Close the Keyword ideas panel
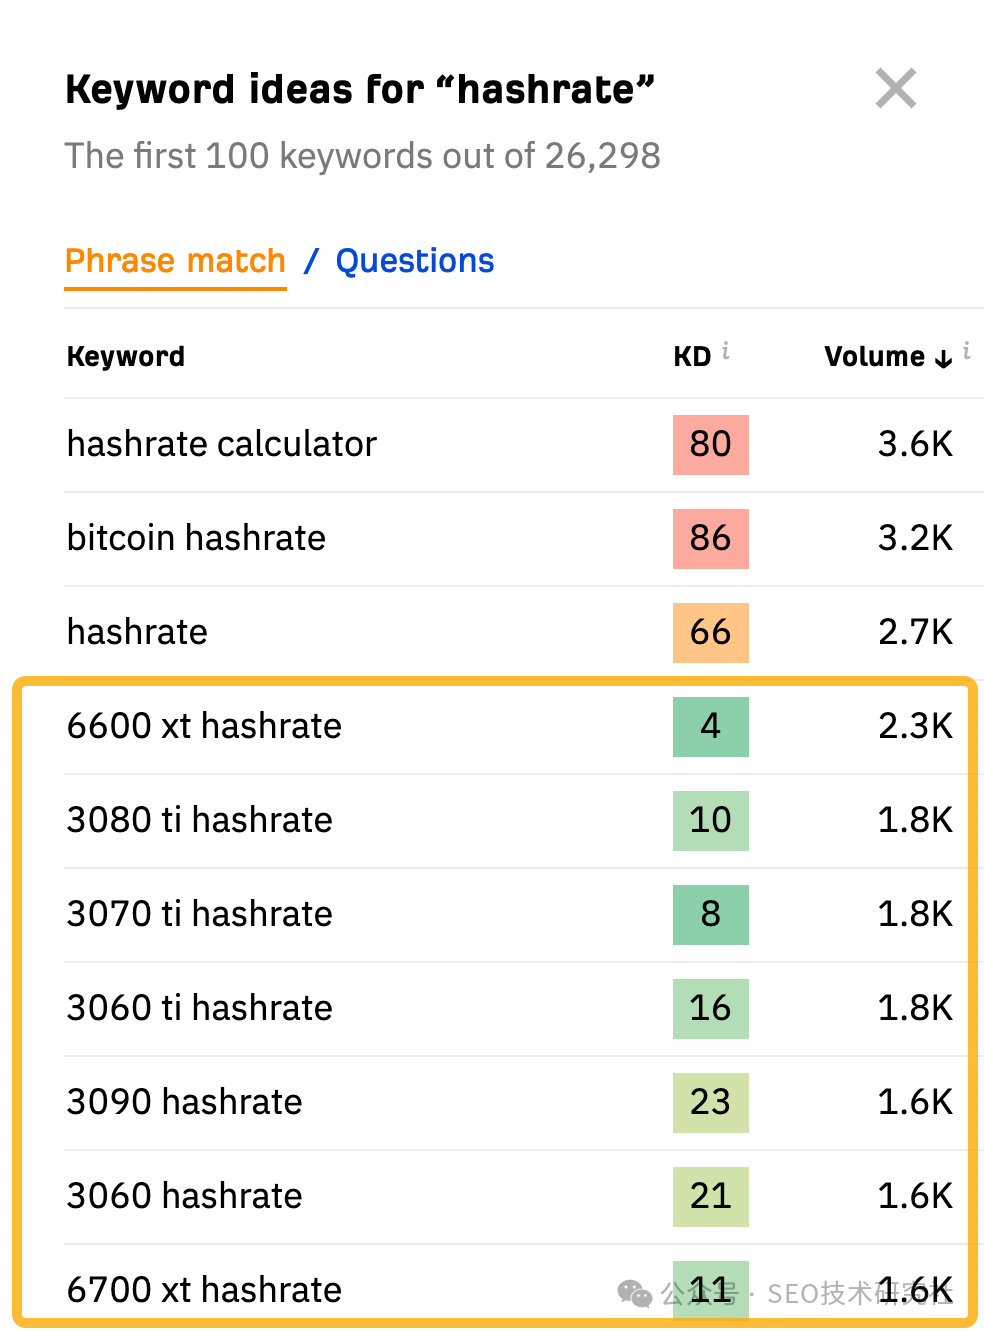The image size is (984, 1332). 896,89
